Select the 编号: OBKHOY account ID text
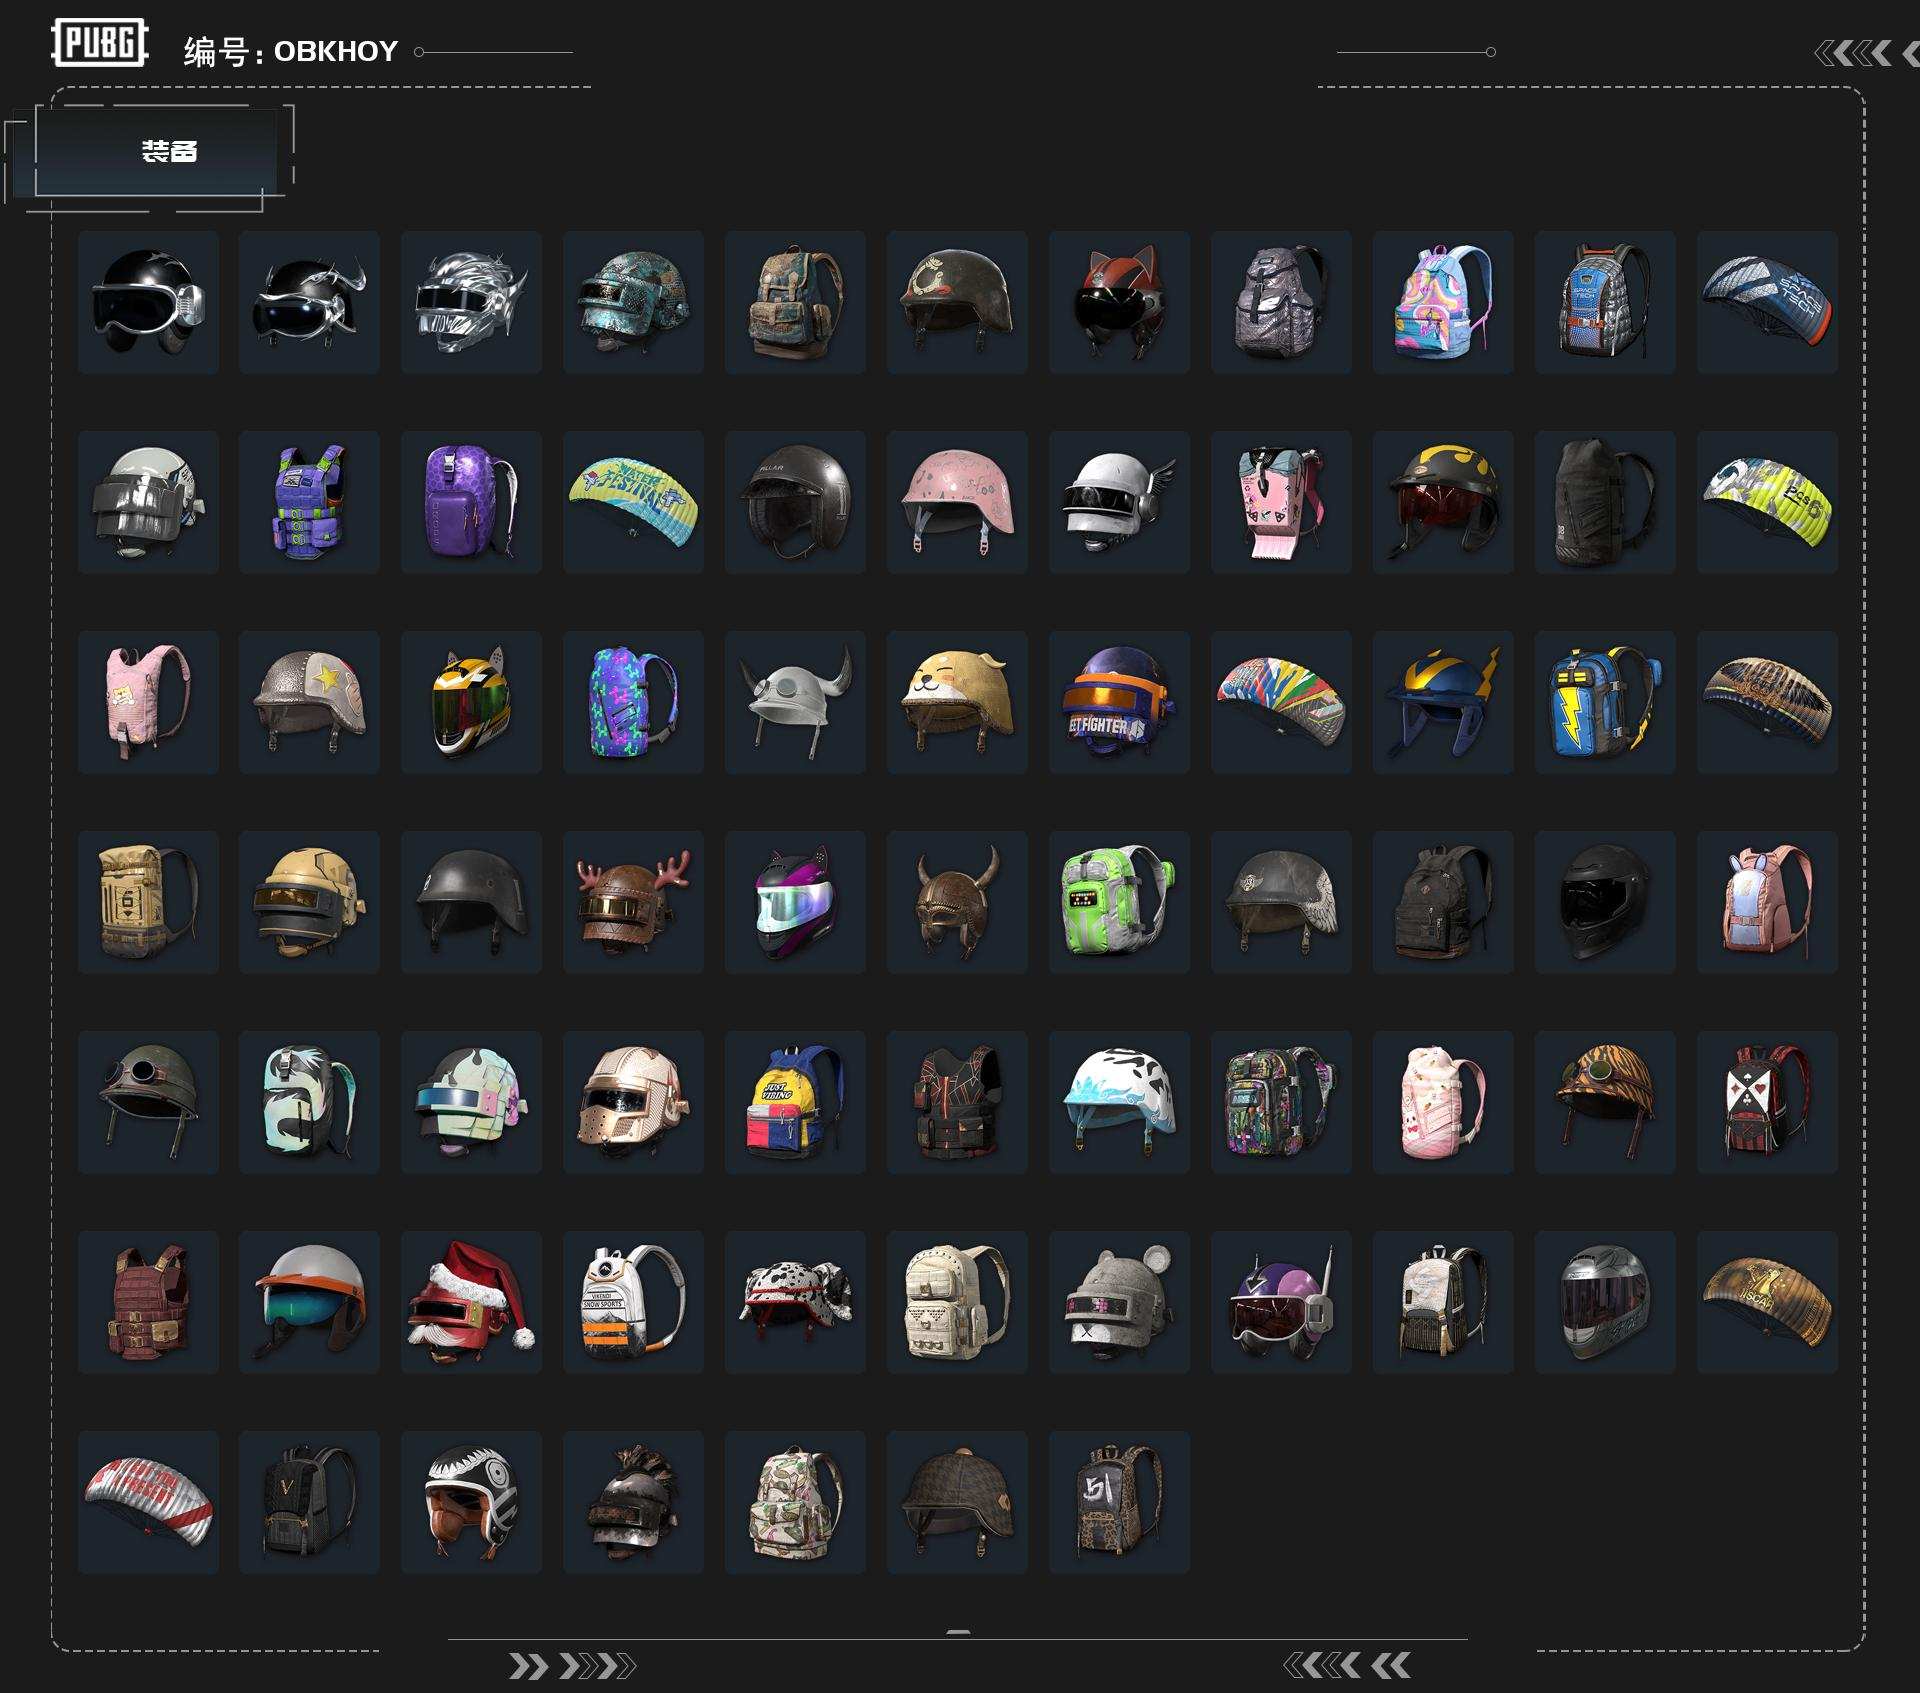 tap(291, 51)
